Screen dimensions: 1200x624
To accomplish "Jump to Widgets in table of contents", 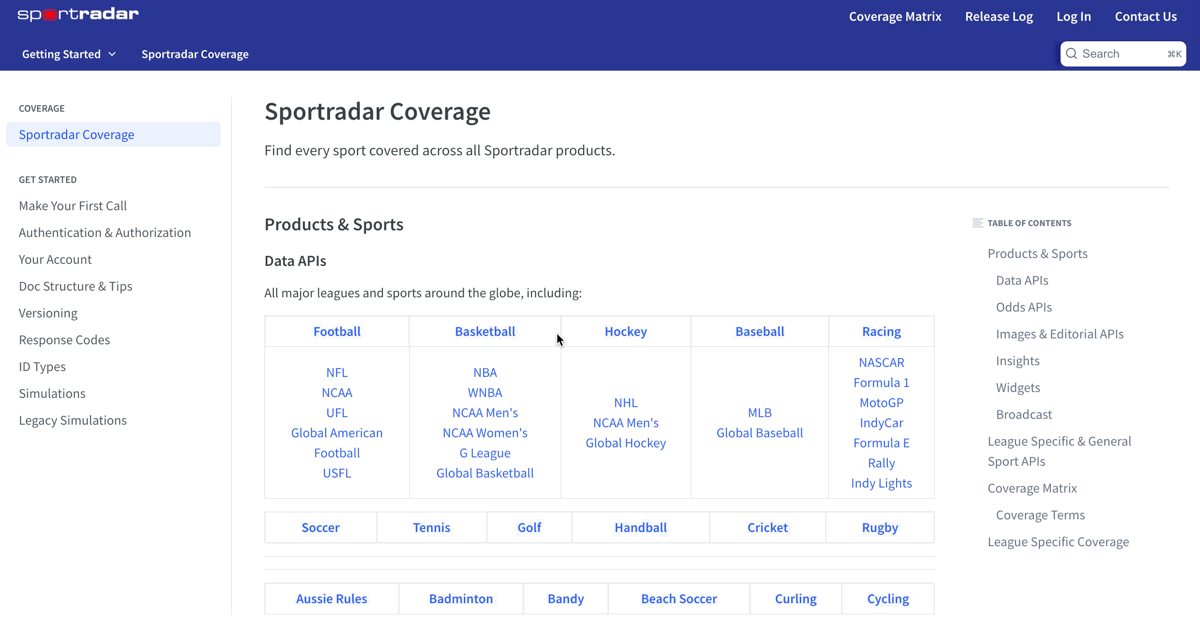I will tap(1018, 387).
